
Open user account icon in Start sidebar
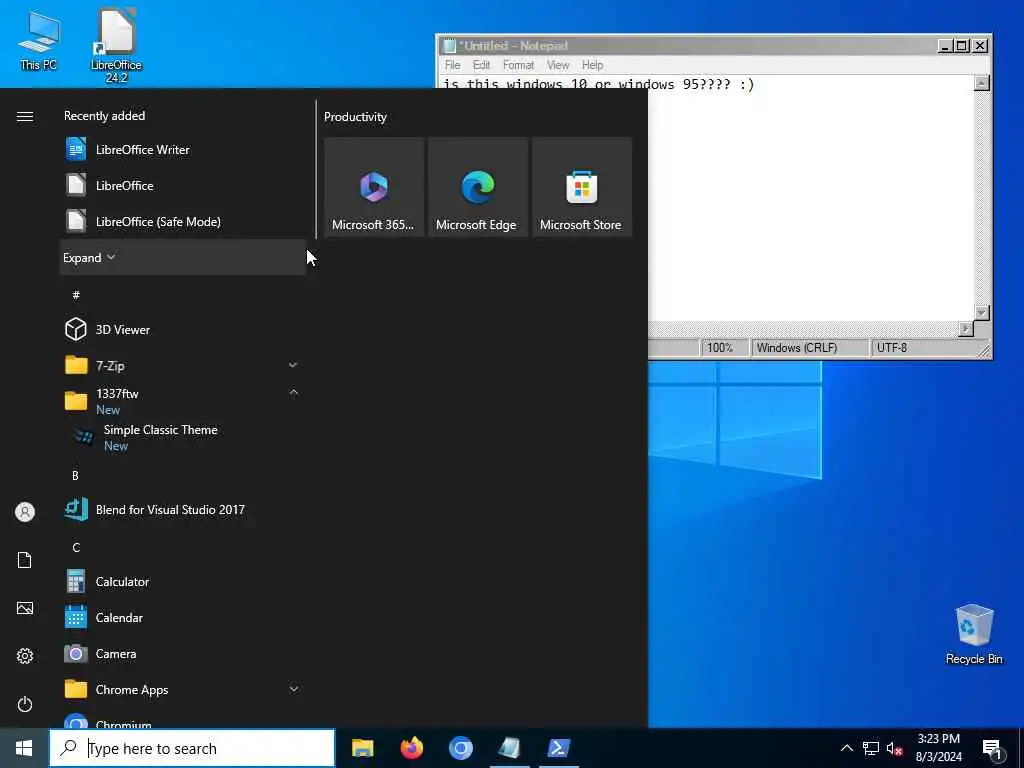pyautogui.click(x=25, y=512)
